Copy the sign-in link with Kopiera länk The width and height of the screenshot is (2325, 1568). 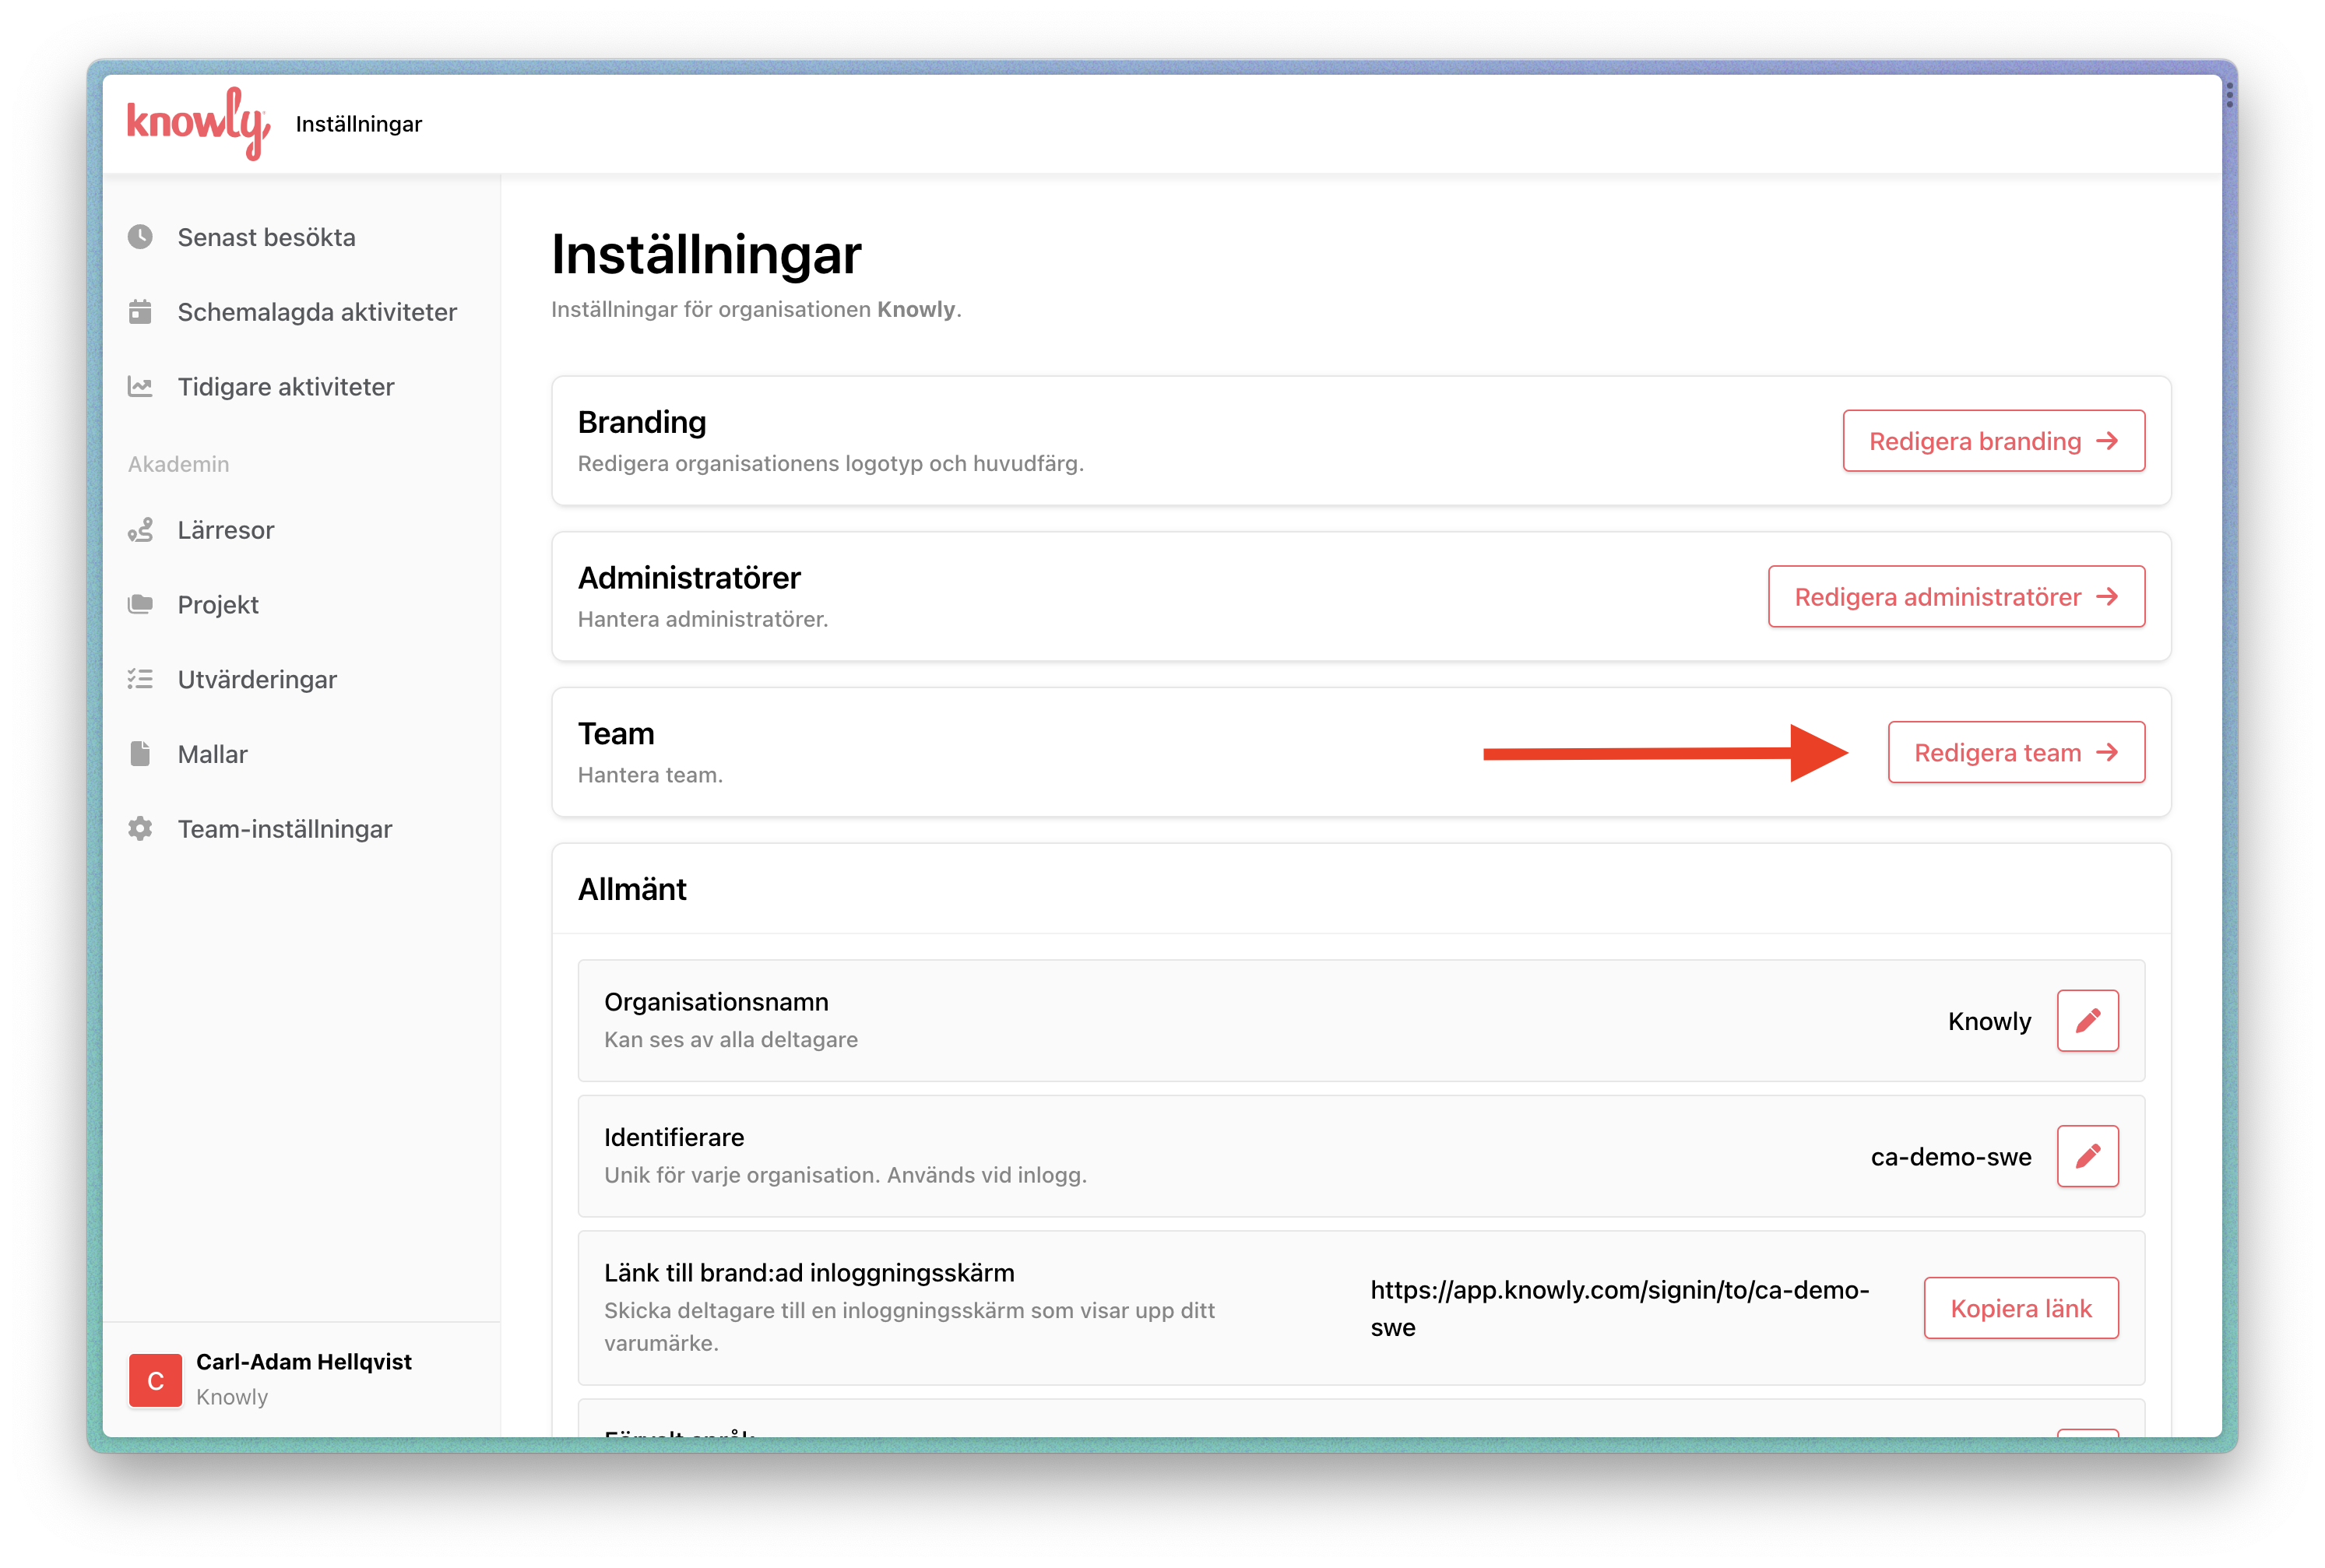point(2020,1308)
